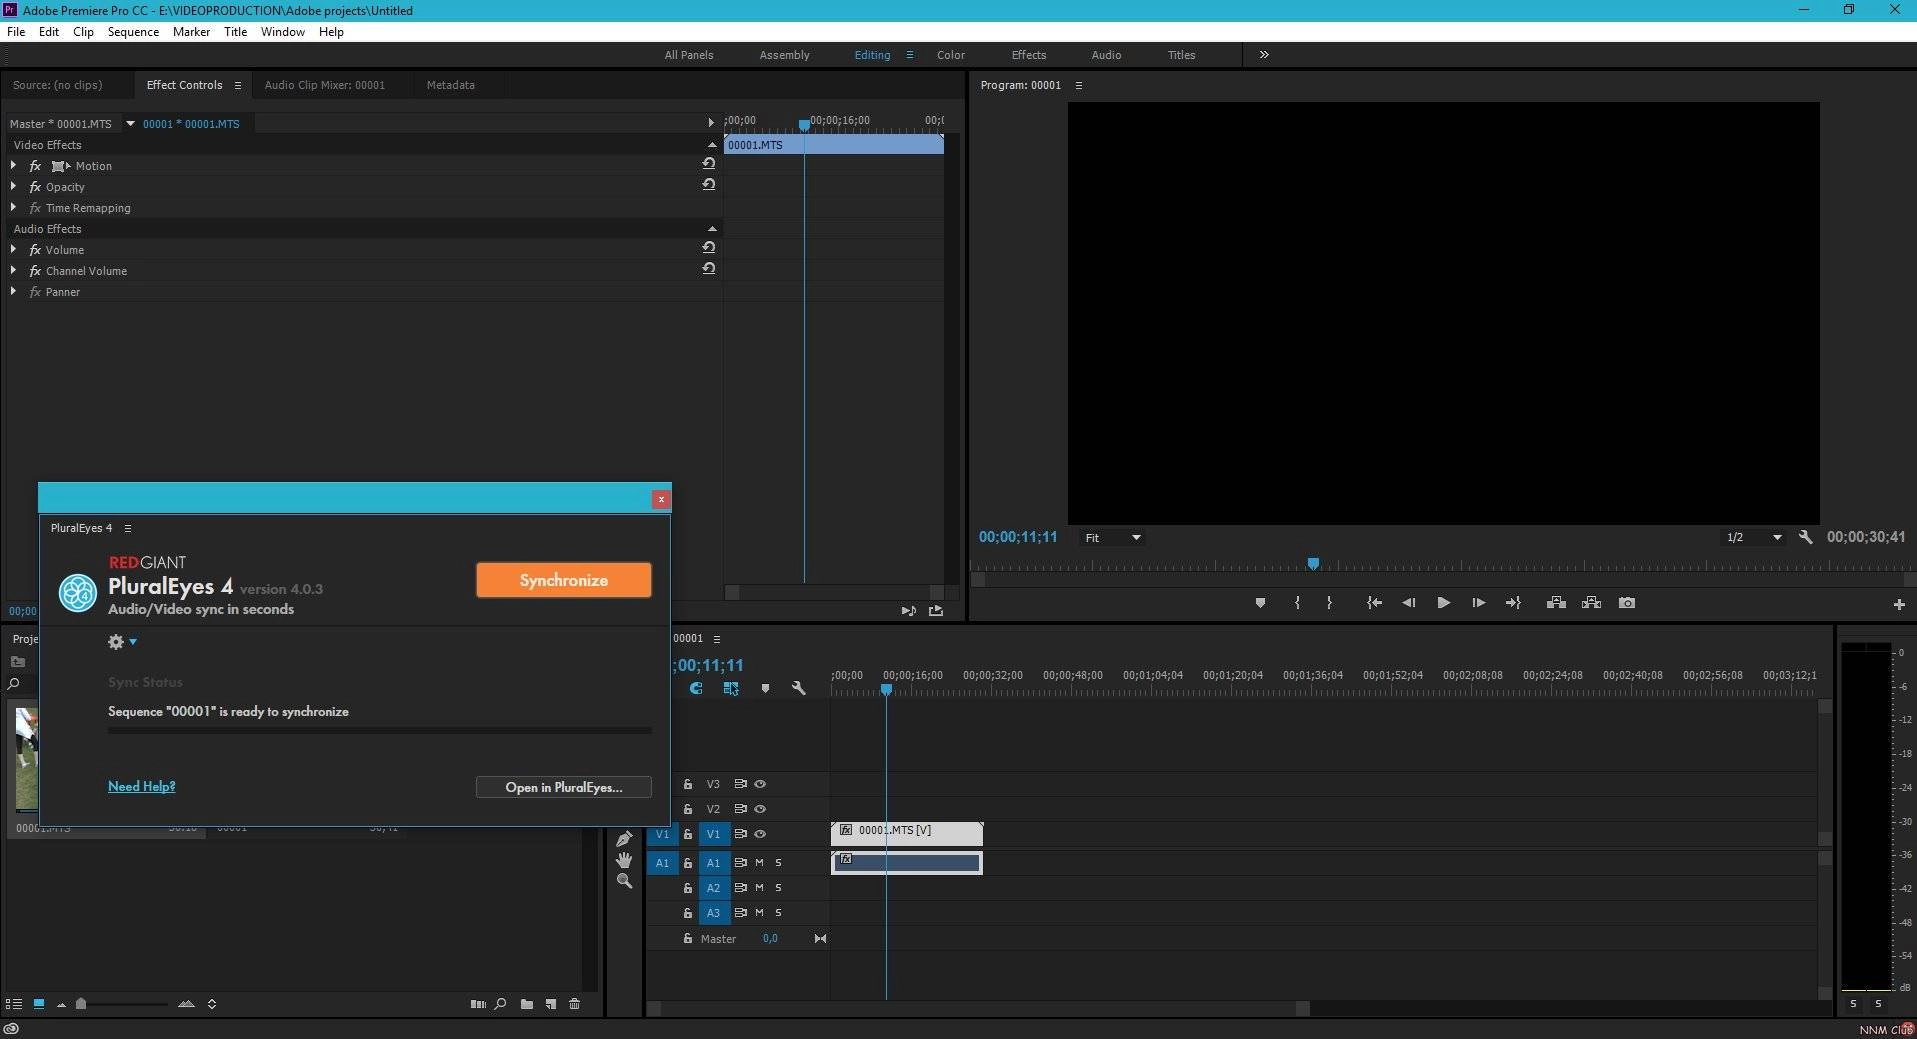Show more workspaces with double chevron
Screen dimensions: 1917x1039
[1264, 55]
